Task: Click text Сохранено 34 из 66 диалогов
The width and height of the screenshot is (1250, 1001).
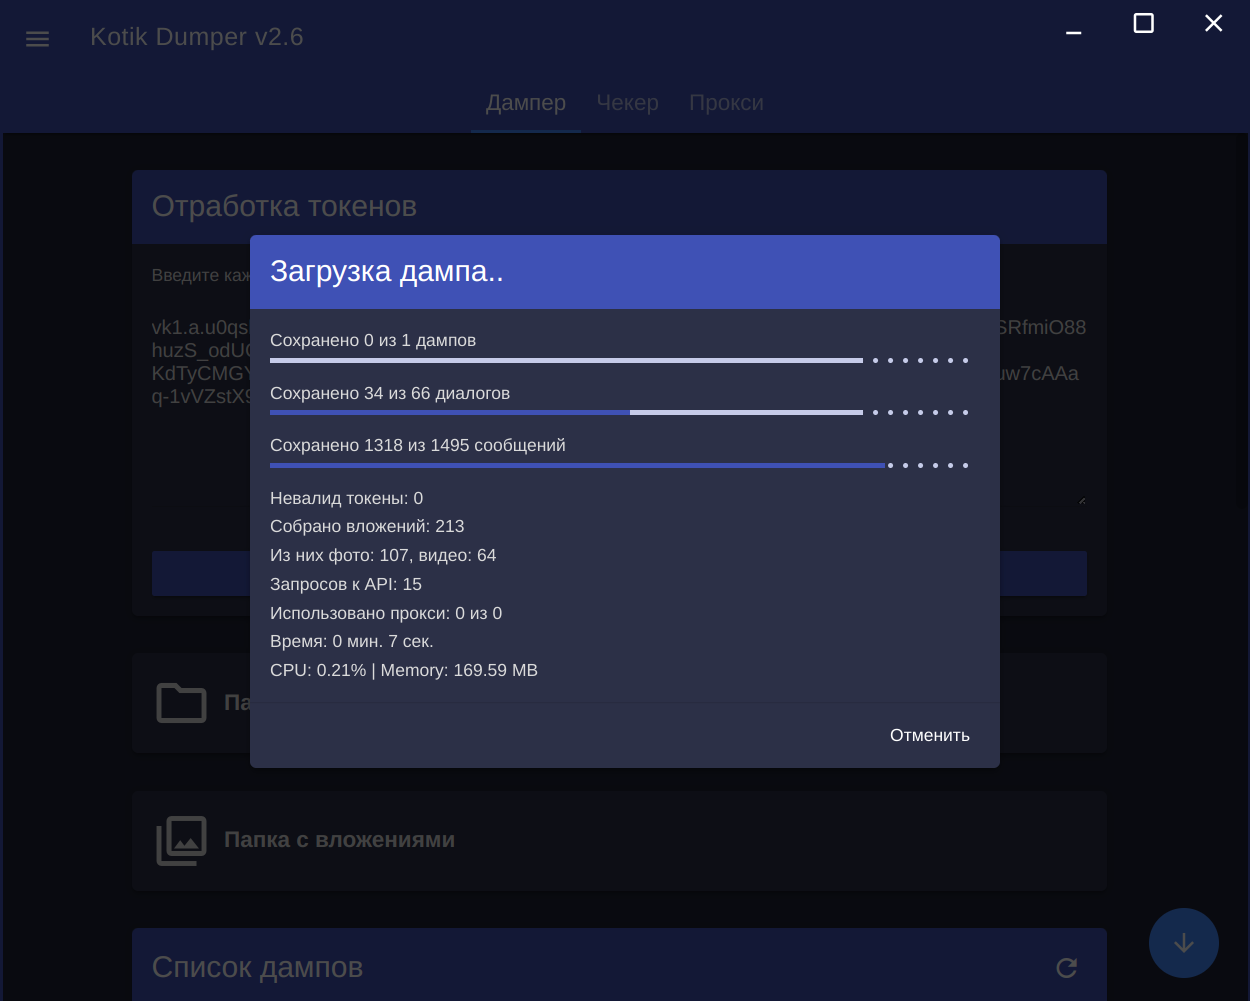Action: pyautogui.click(x=390, y=393)
